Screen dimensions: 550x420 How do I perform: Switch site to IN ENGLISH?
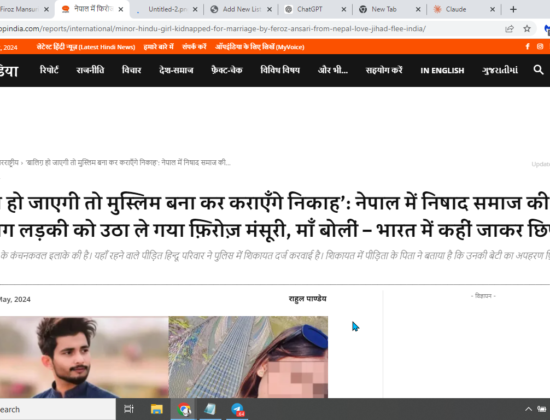tap(442, 71)
